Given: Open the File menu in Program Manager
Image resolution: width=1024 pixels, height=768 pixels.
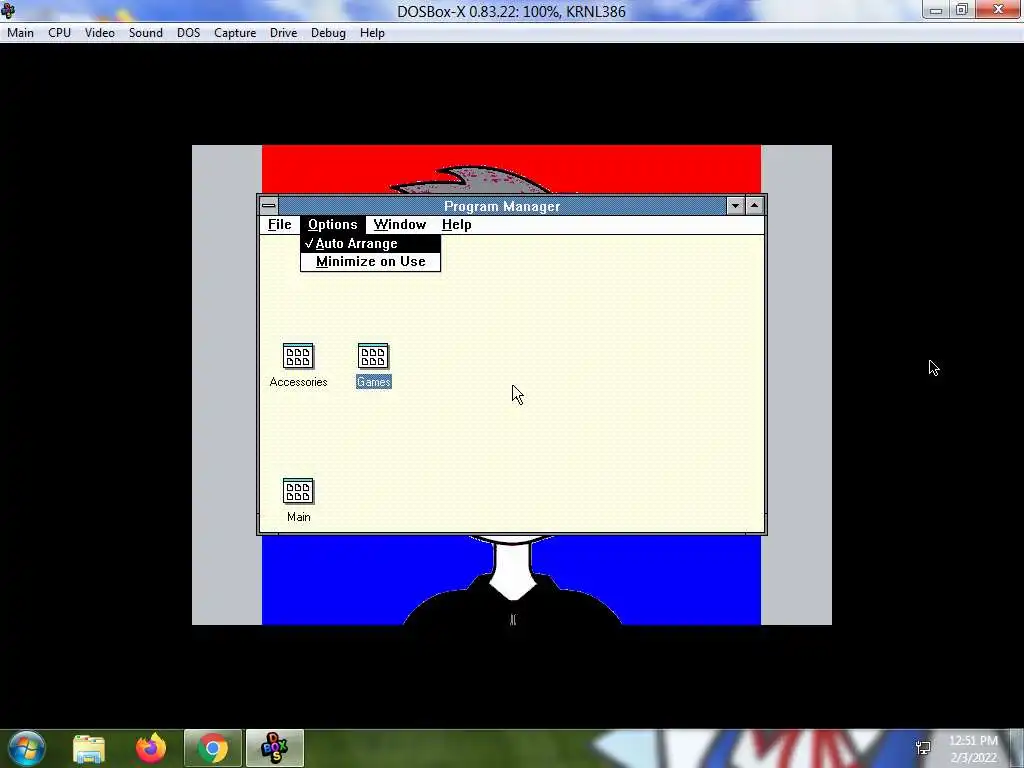Looking at the screenshot, I should (x=280, y=225).
